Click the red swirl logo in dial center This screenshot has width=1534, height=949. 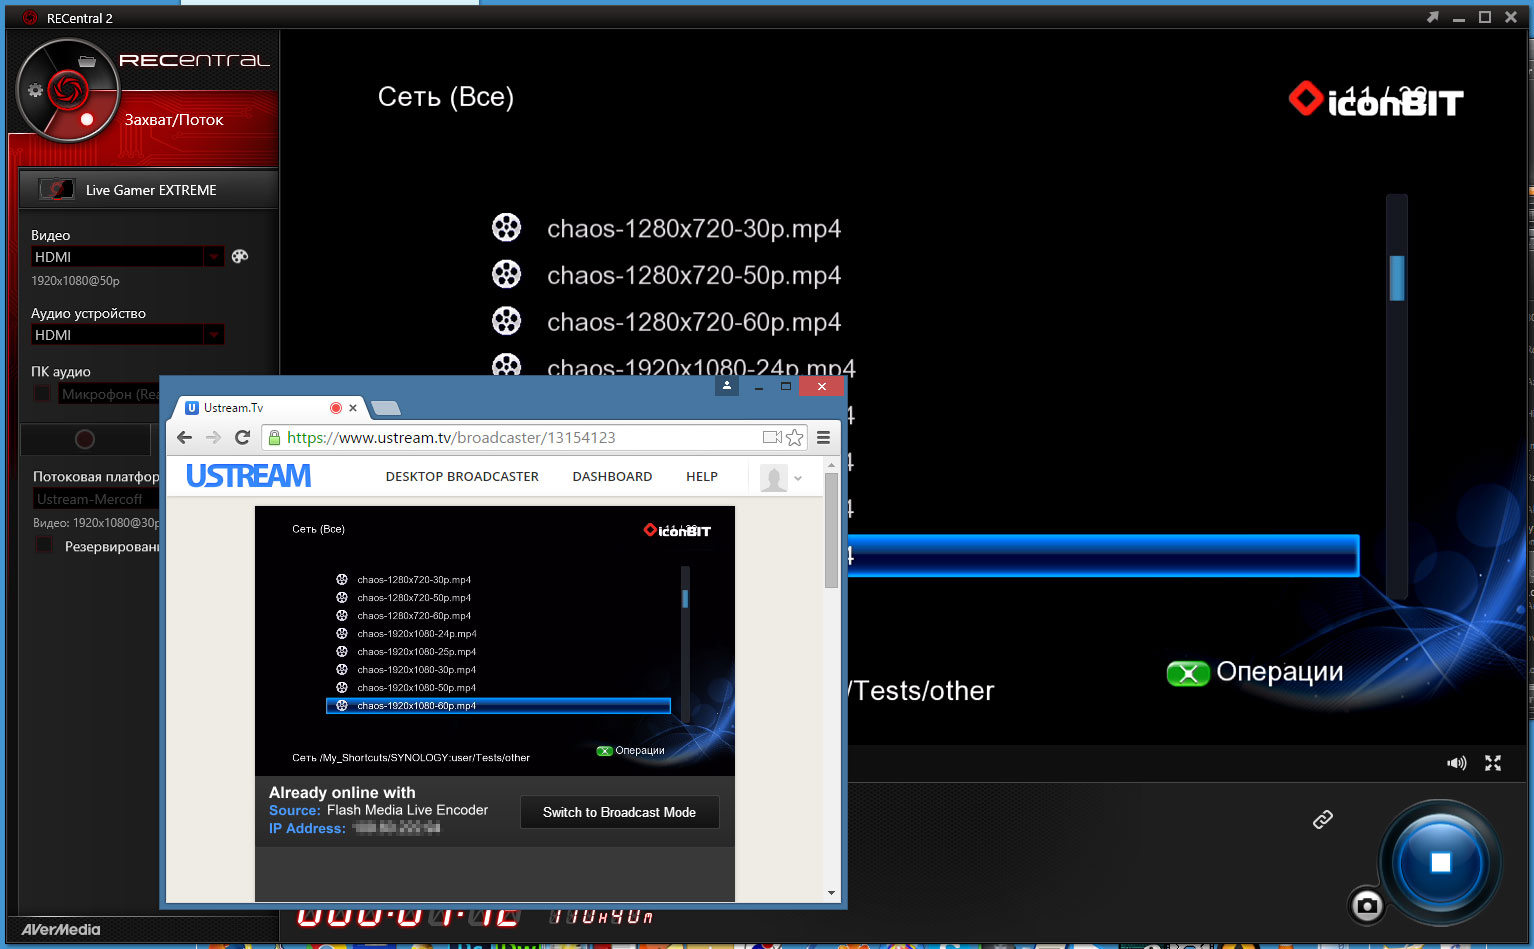[x=69, y=91]
